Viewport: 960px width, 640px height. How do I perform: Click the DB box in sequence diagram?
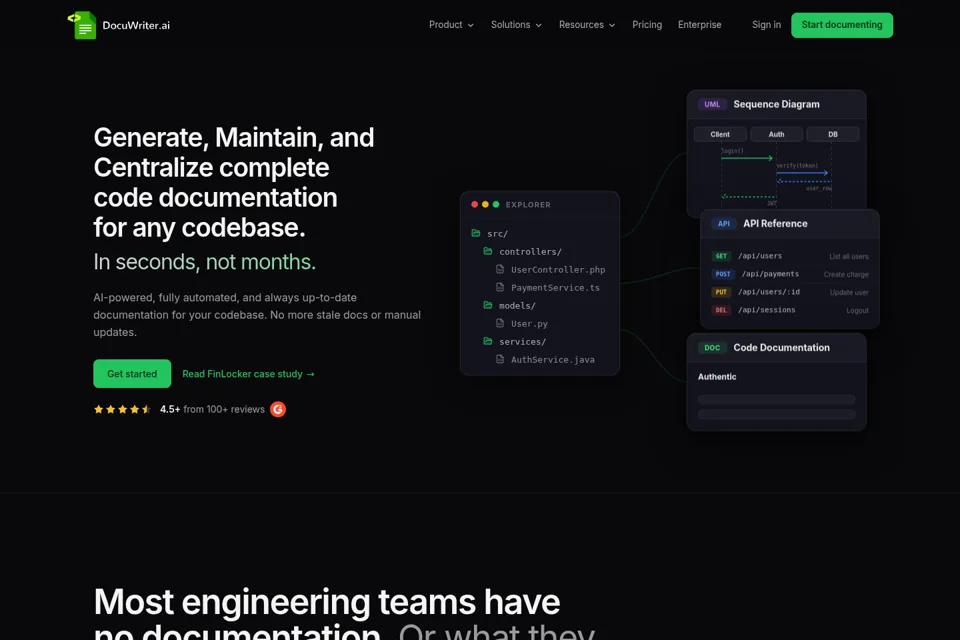[833, 134]
